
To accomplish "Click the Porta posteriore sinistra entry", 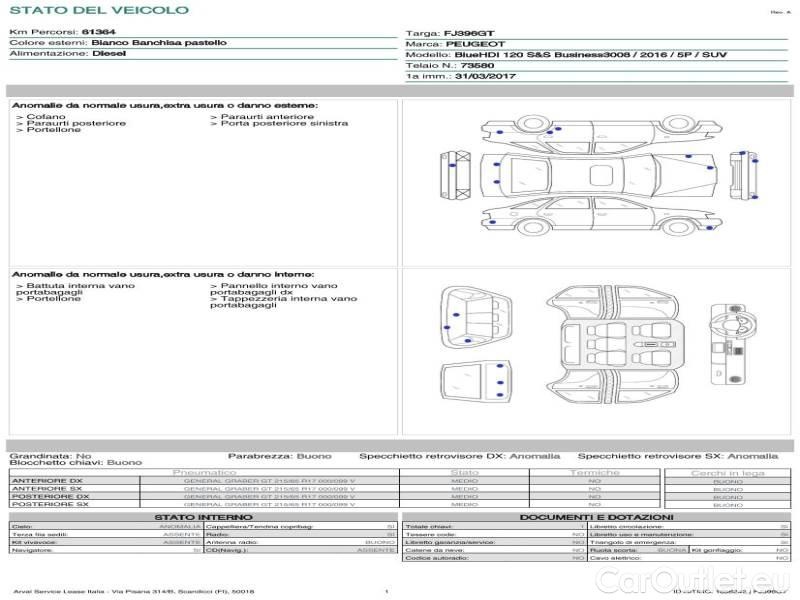I will click(x=279, y=123).
